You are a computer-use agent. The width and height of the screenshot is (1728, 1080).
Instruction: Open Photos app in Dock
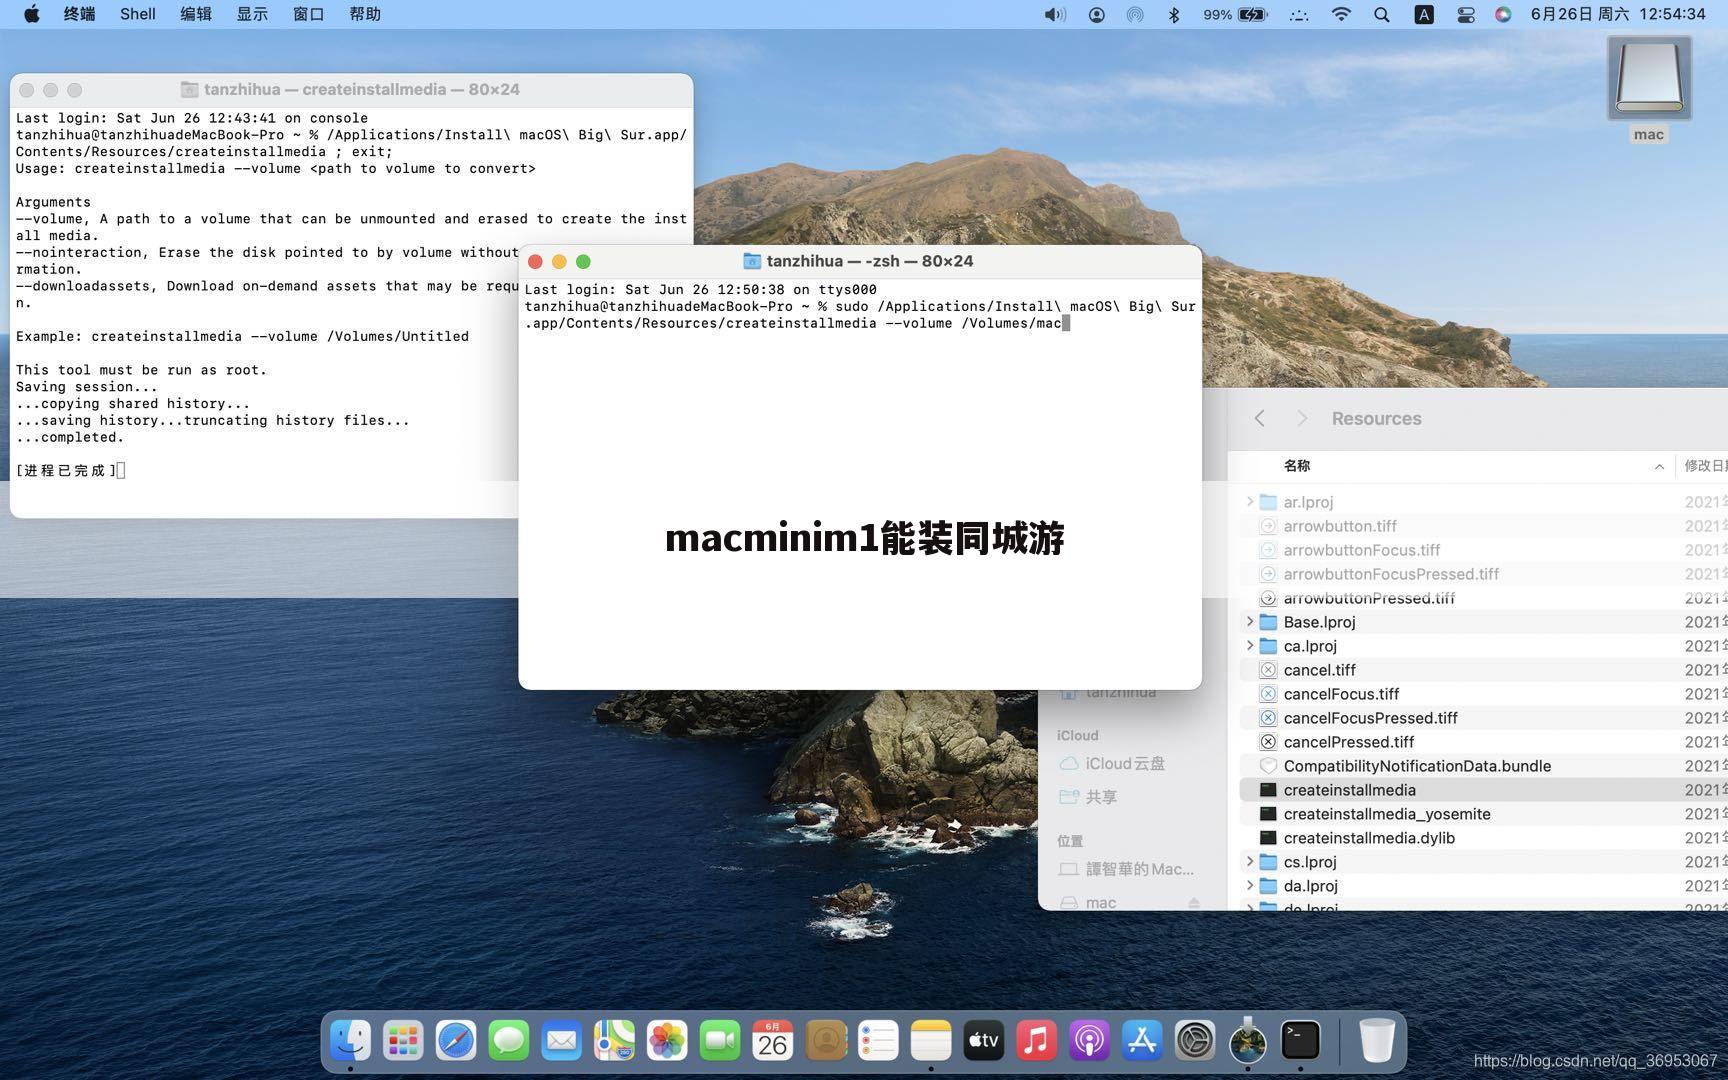[x=667, y=1041]
